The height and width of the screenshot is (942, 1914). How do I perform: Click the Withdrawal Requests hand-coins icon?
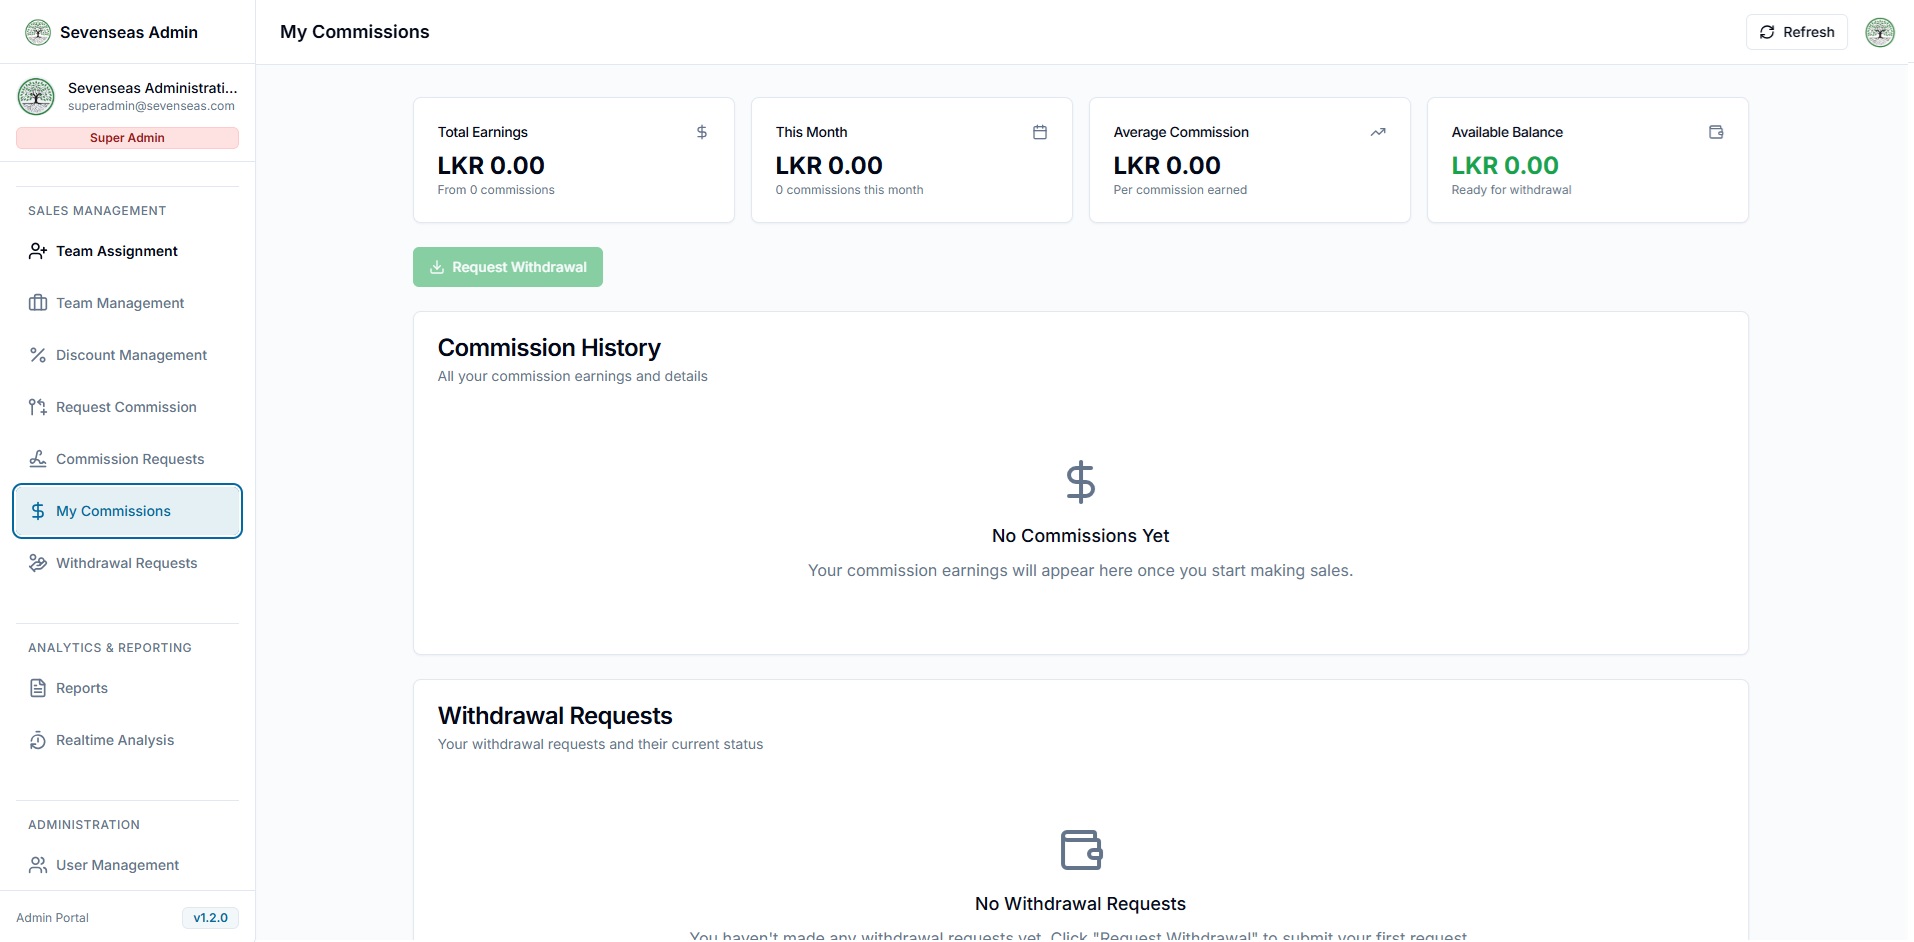[x=38, y=563]
